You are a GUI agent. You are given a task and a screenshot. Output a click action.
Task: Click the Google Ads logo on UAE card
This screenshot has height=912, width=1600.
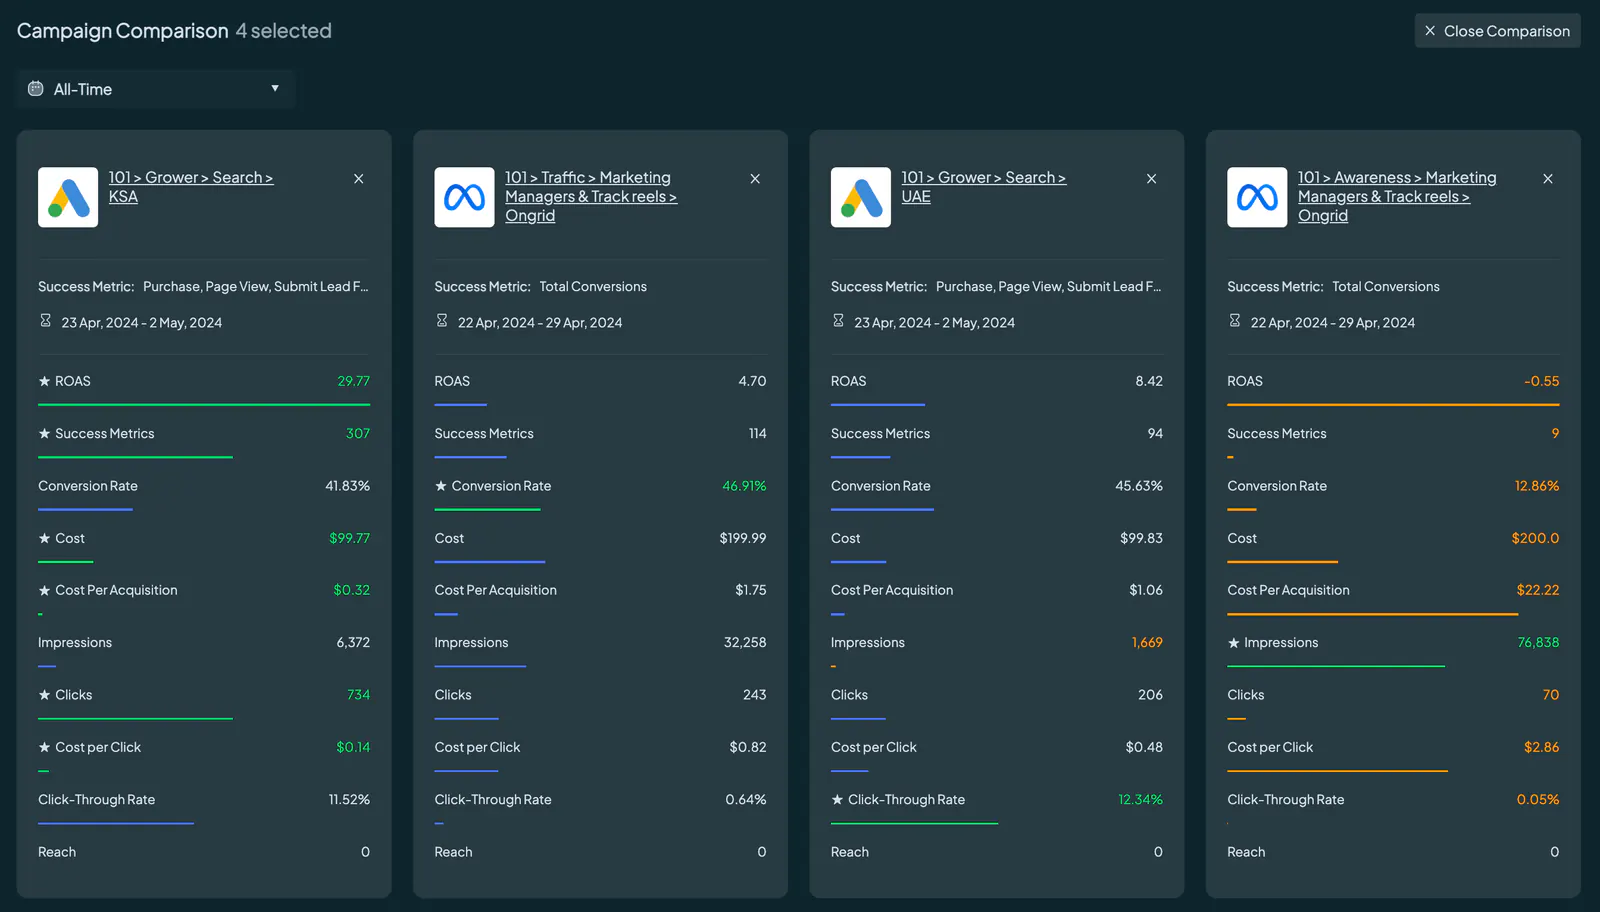tap(861, 197)
